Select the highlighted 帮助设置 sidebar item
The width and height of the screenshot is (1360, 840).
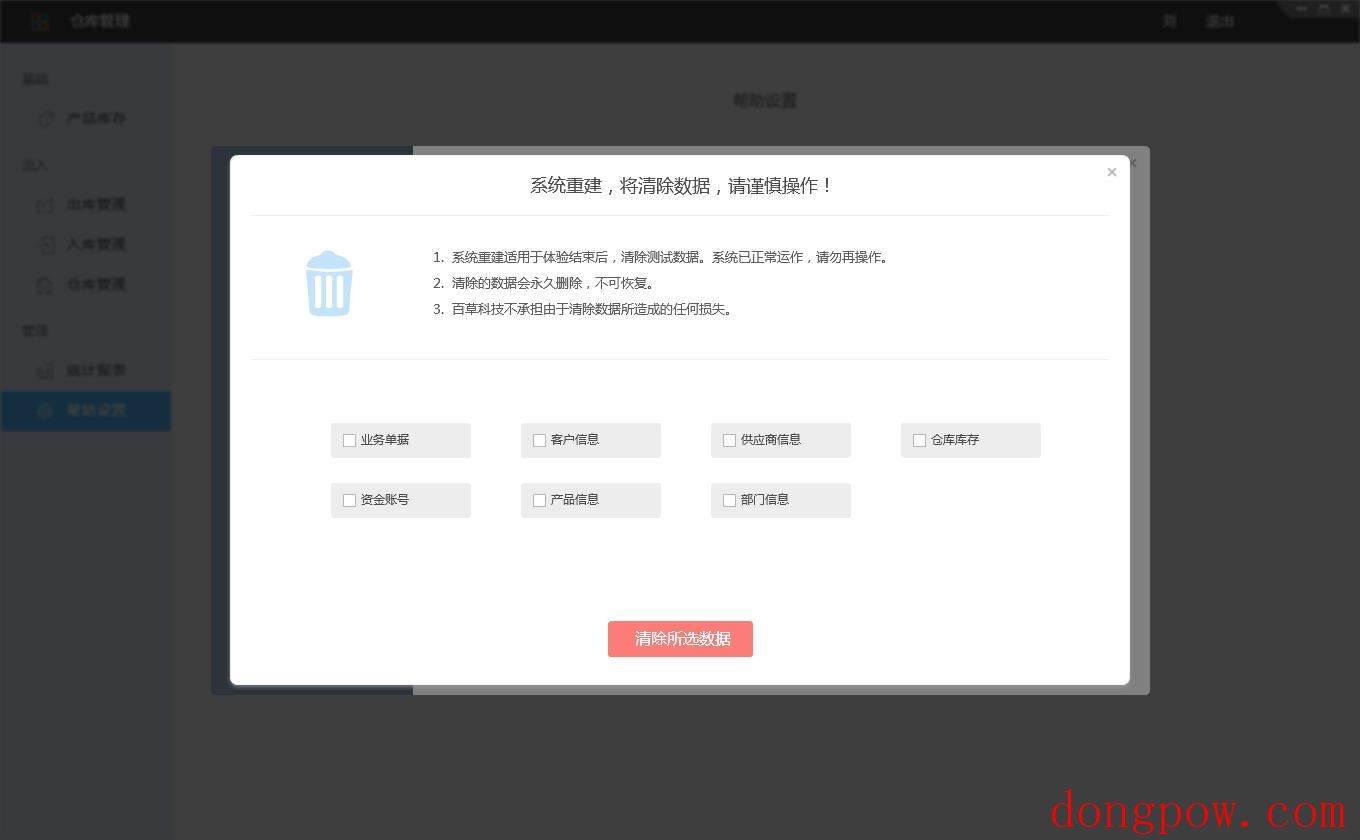(x=85, y=411)
